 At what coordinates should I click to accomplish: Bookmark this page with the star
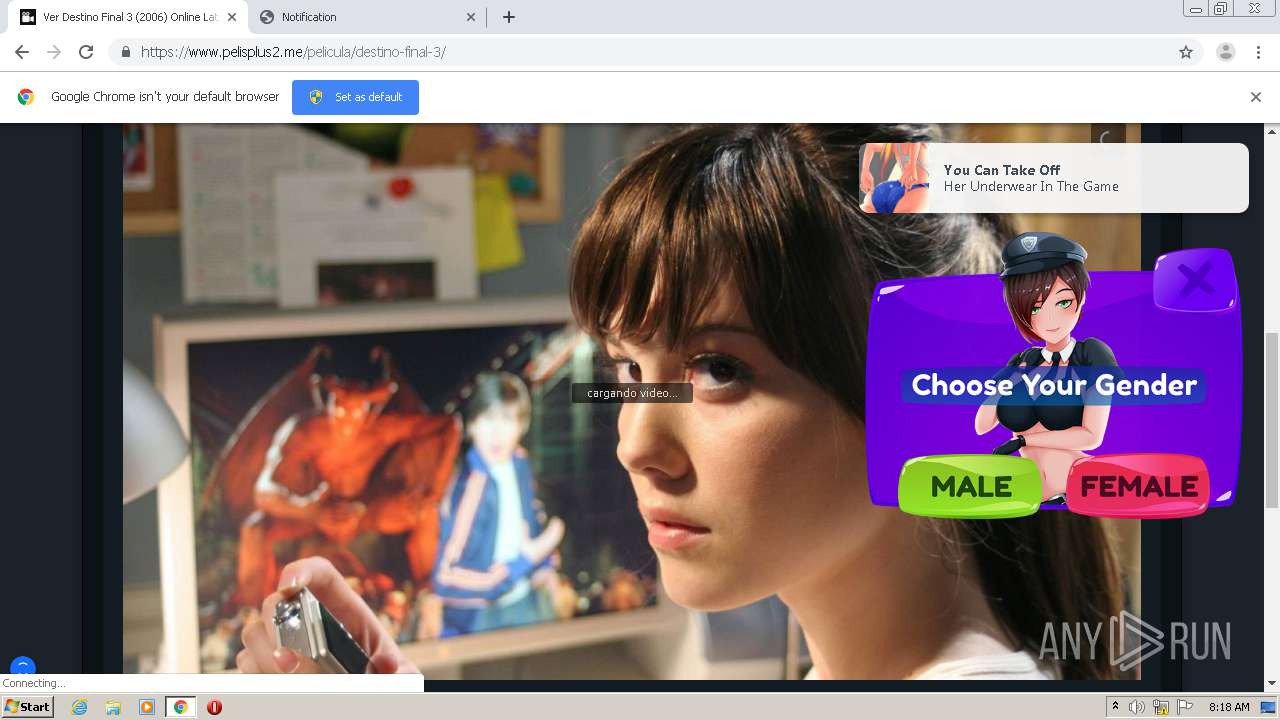[1186, 52]
